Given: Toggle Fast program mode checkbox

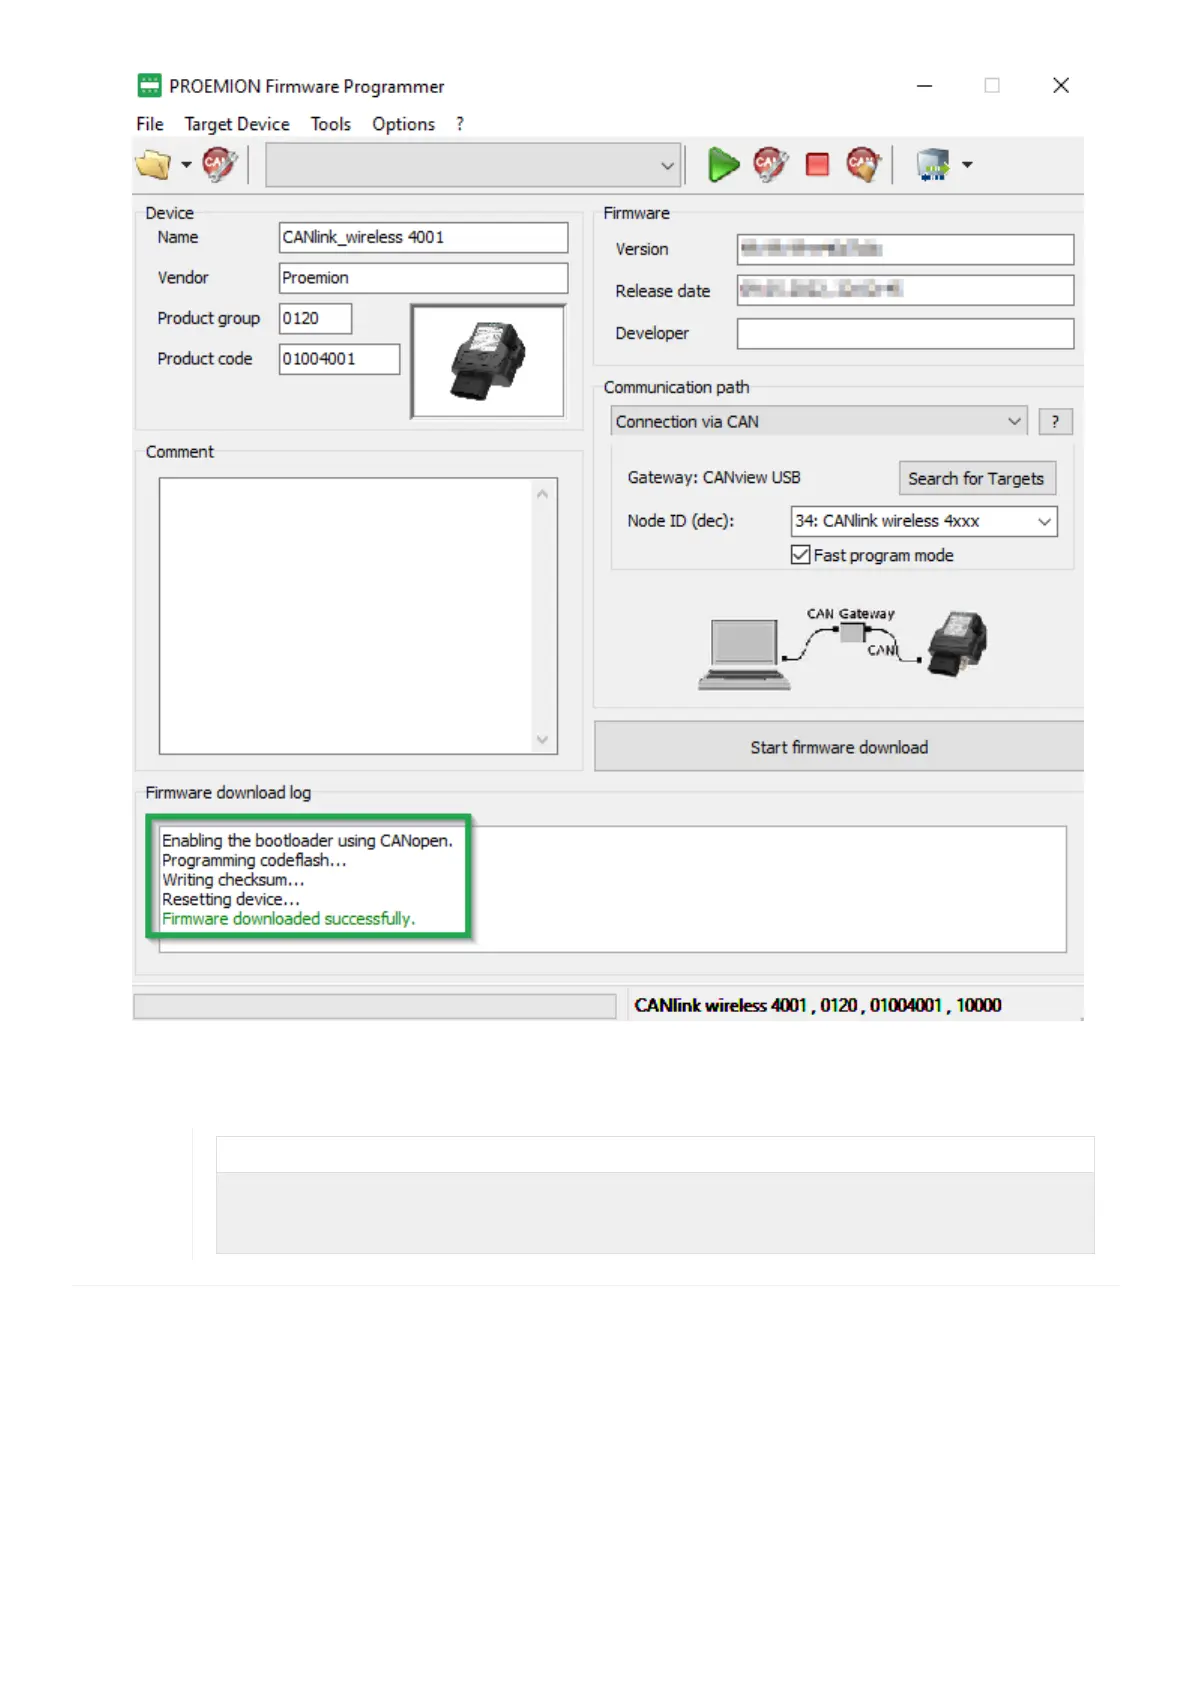Looking at the screenshot, I should pos(800,555).
